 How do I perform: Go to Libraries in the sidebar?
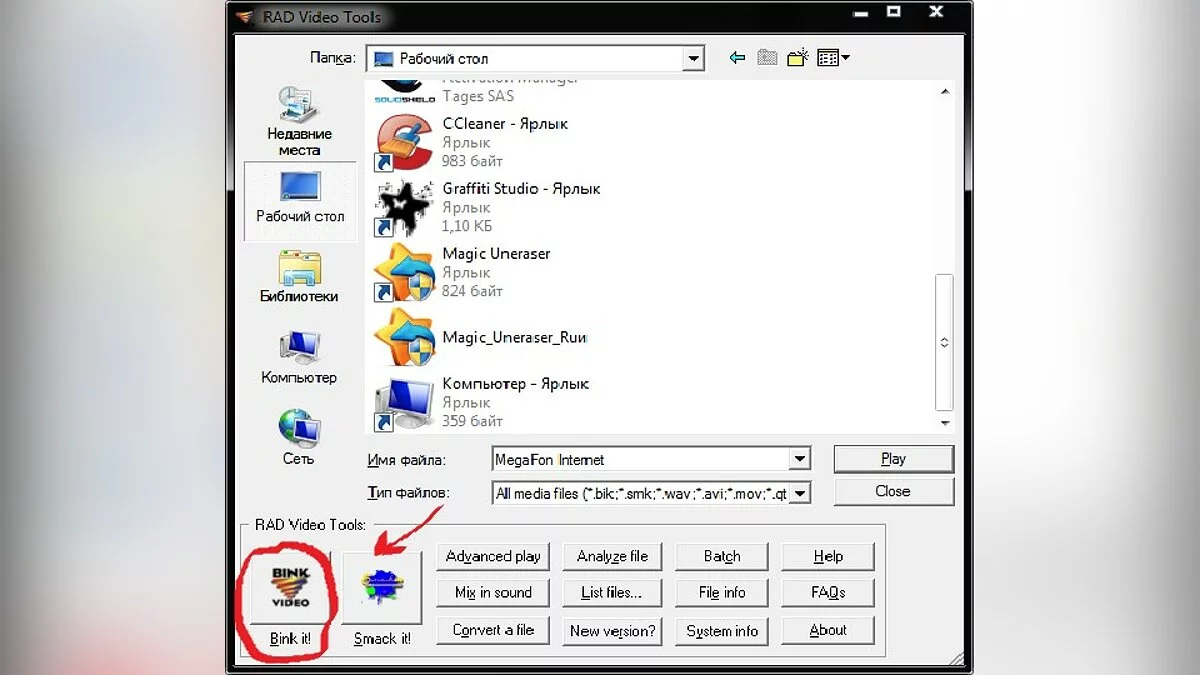(299, 277)
